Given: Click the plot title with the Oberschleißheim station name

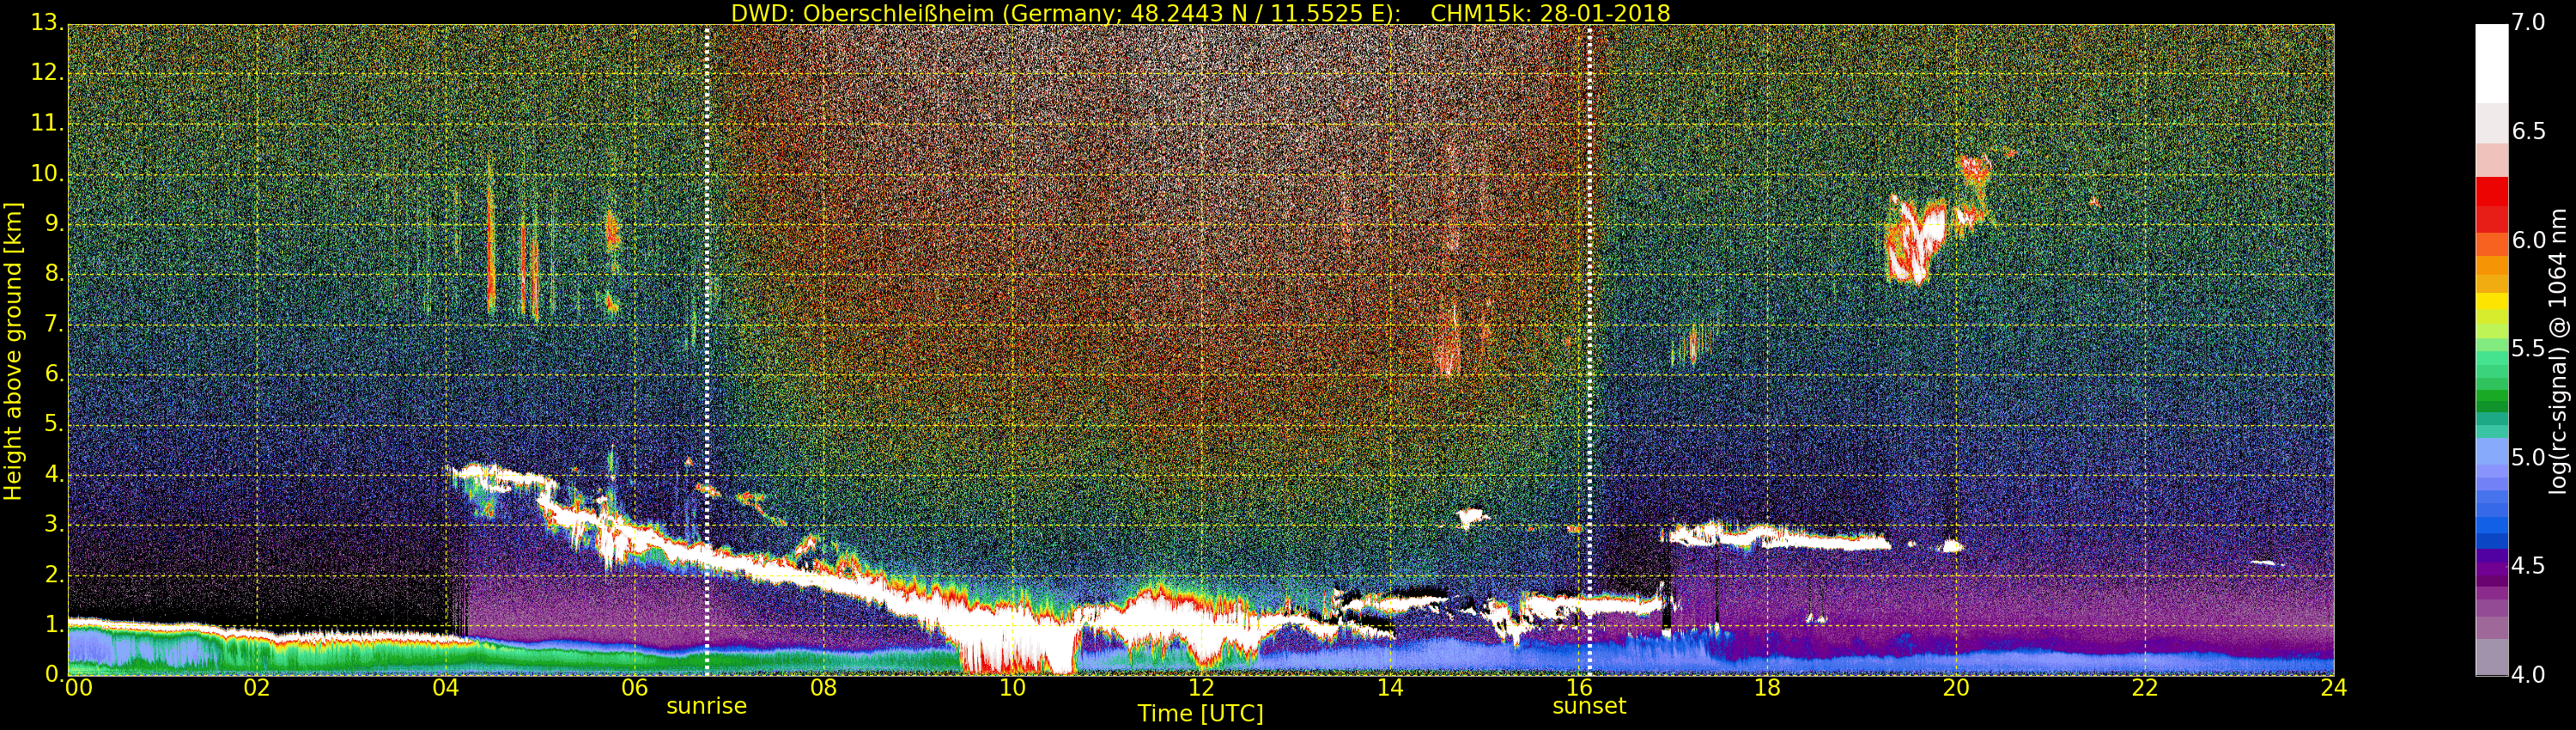Looking at the screenshot, I should pyautogui.click(x=1200, y=13).
